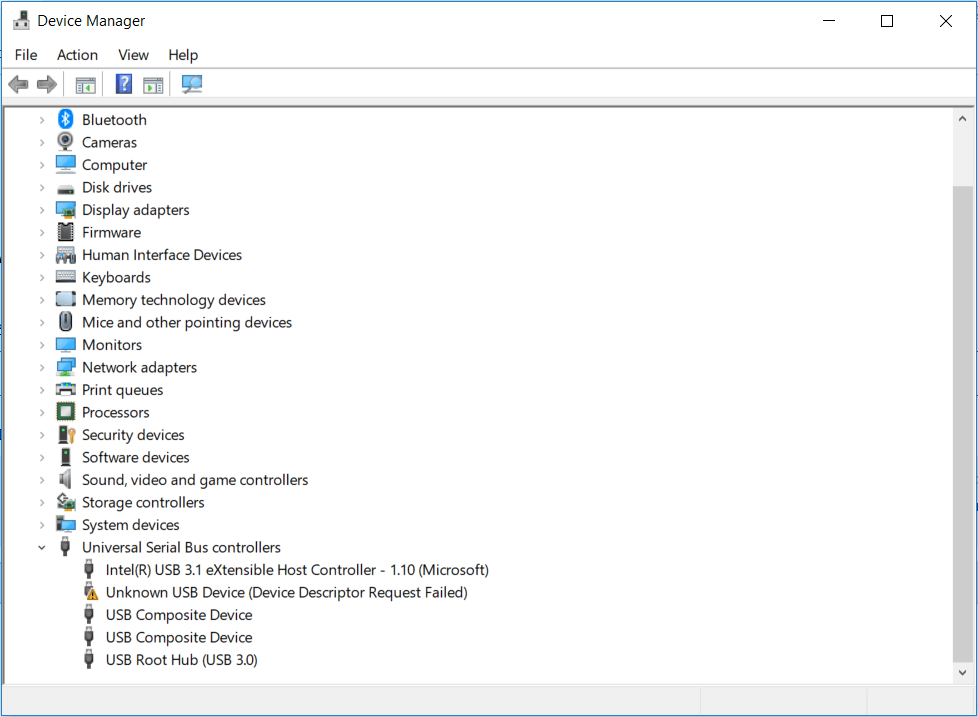Select Intel(R) USB 3.1 eXtensible Host Controller
The height and width of the screenshot is (717, 978).
click(297, 570)
